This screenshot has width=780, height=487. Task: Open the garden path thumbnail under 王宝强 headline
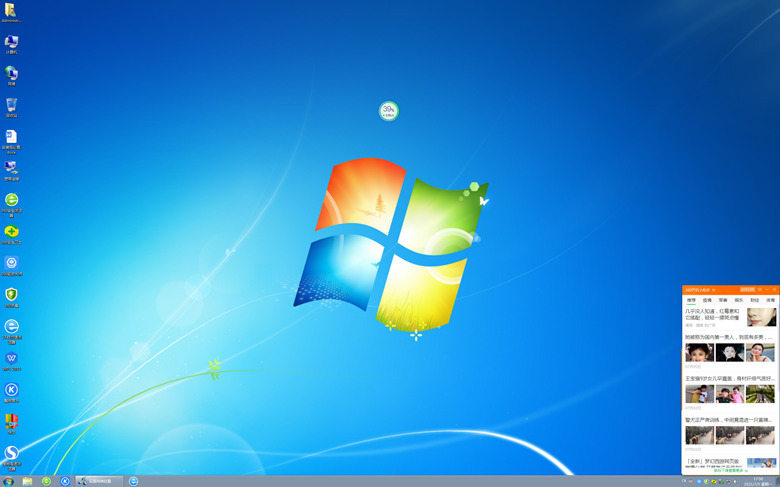click(760, 394)
